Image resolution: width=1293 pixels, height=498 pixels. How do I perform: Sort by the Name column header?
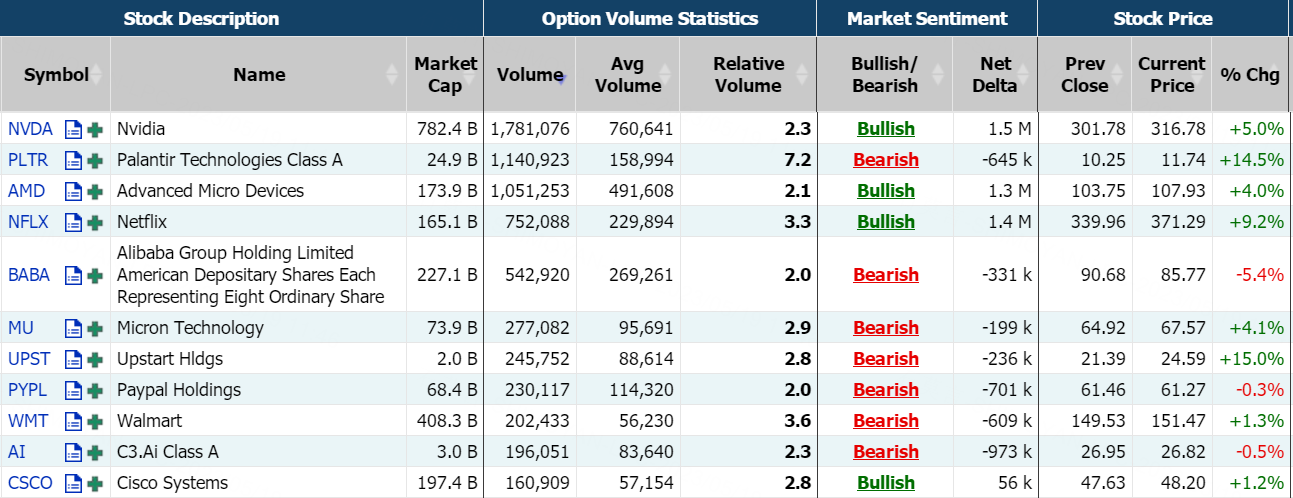pos(259,74)
